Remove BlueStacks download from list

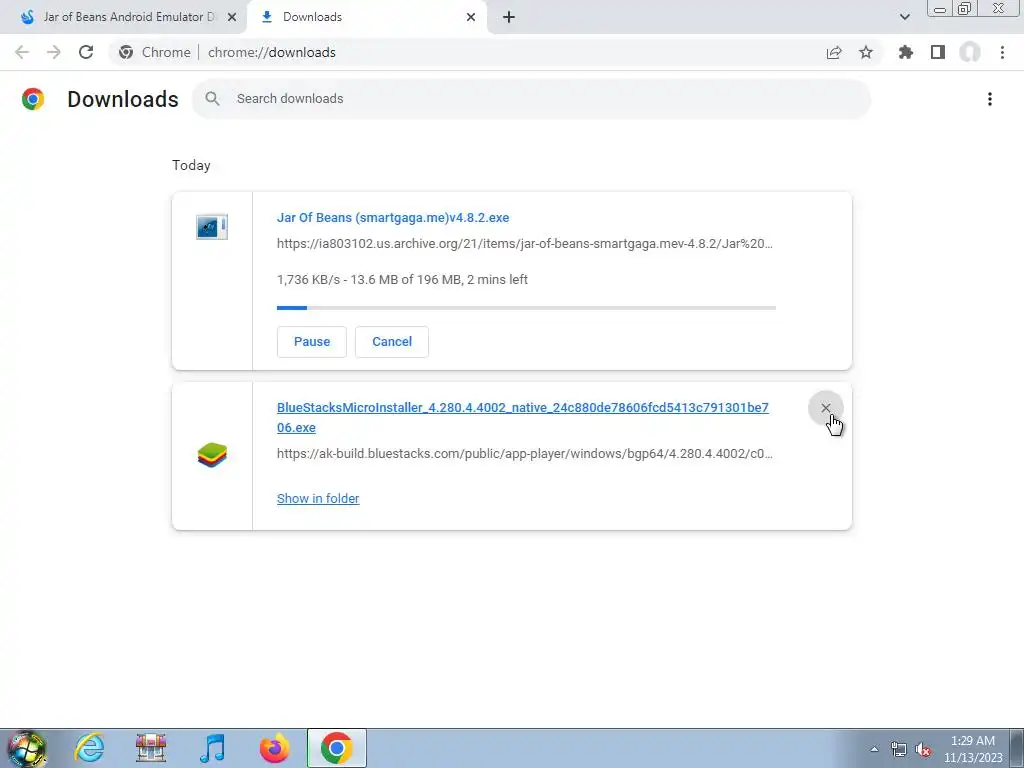(825, 408)
